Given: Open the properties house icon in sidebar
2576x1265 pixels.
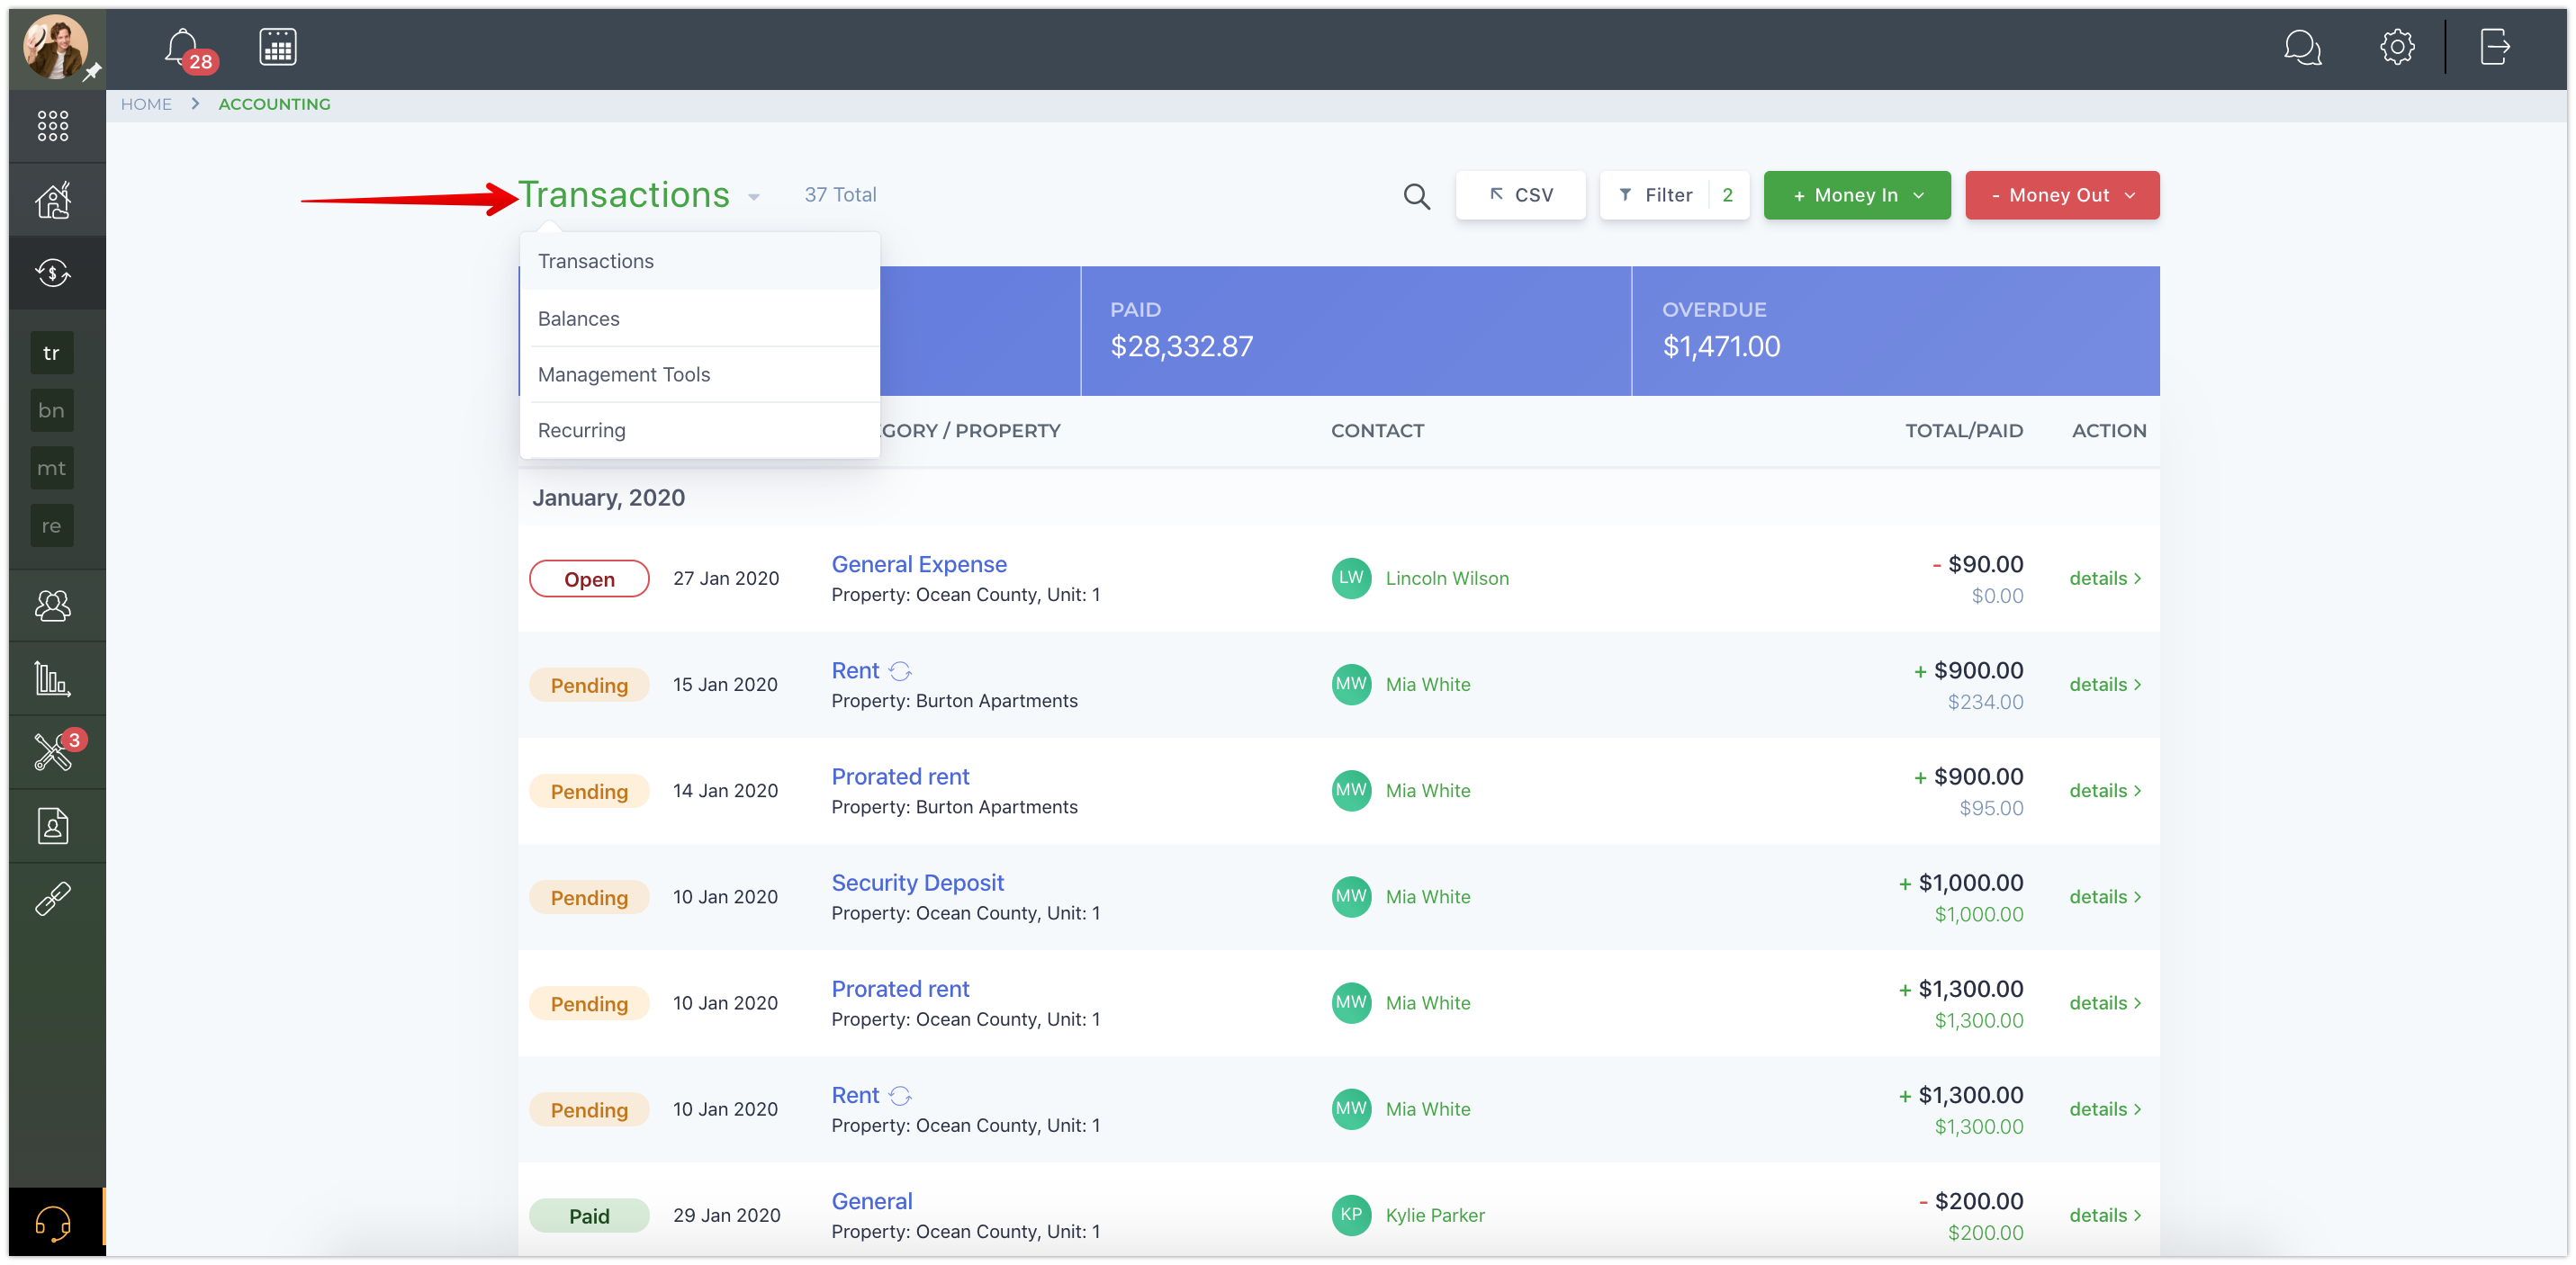Looking at the screenshot, I should tap(53, 200).
